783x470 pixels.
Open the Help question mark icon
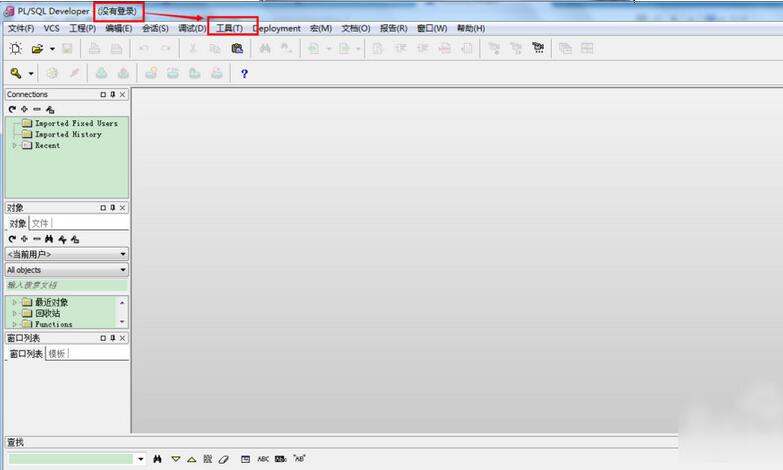coord(244,73)
